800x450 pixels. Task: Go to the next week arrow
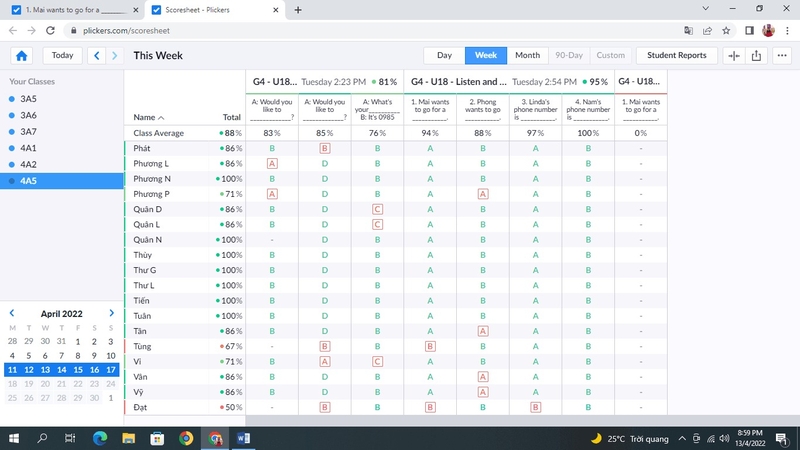pyautogui.click(x=115, y=56)
